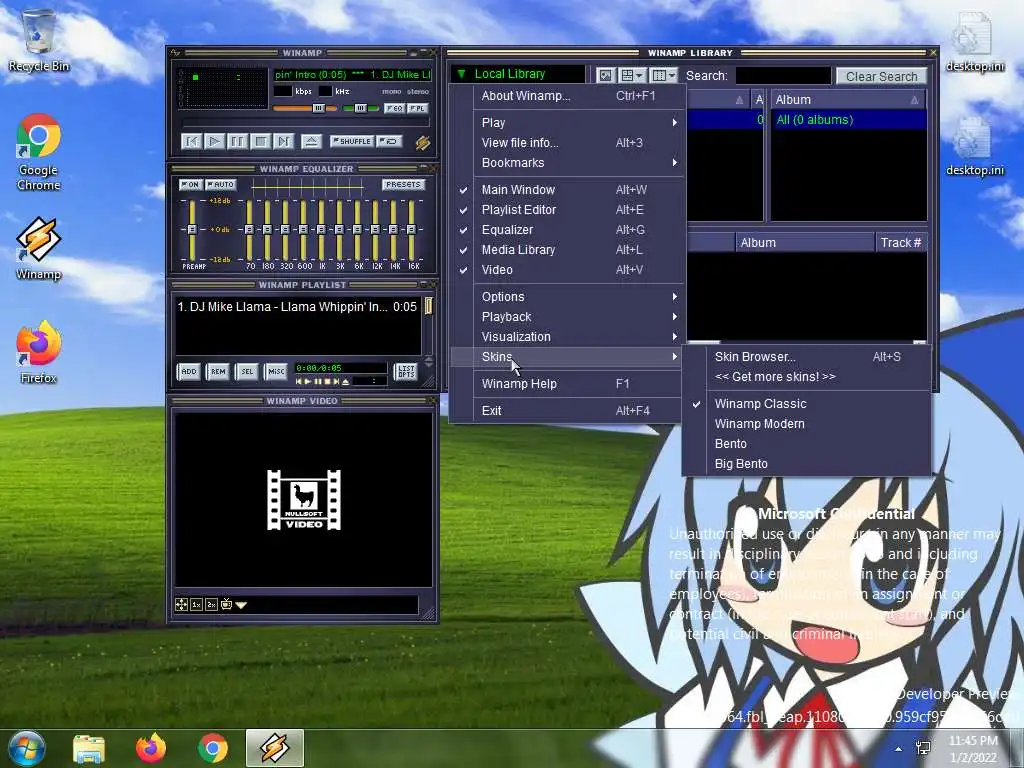The width and height of the screenshot is (1024, 768).
Task: Click the Previous track button in Winamp
Action: [191, 141]
